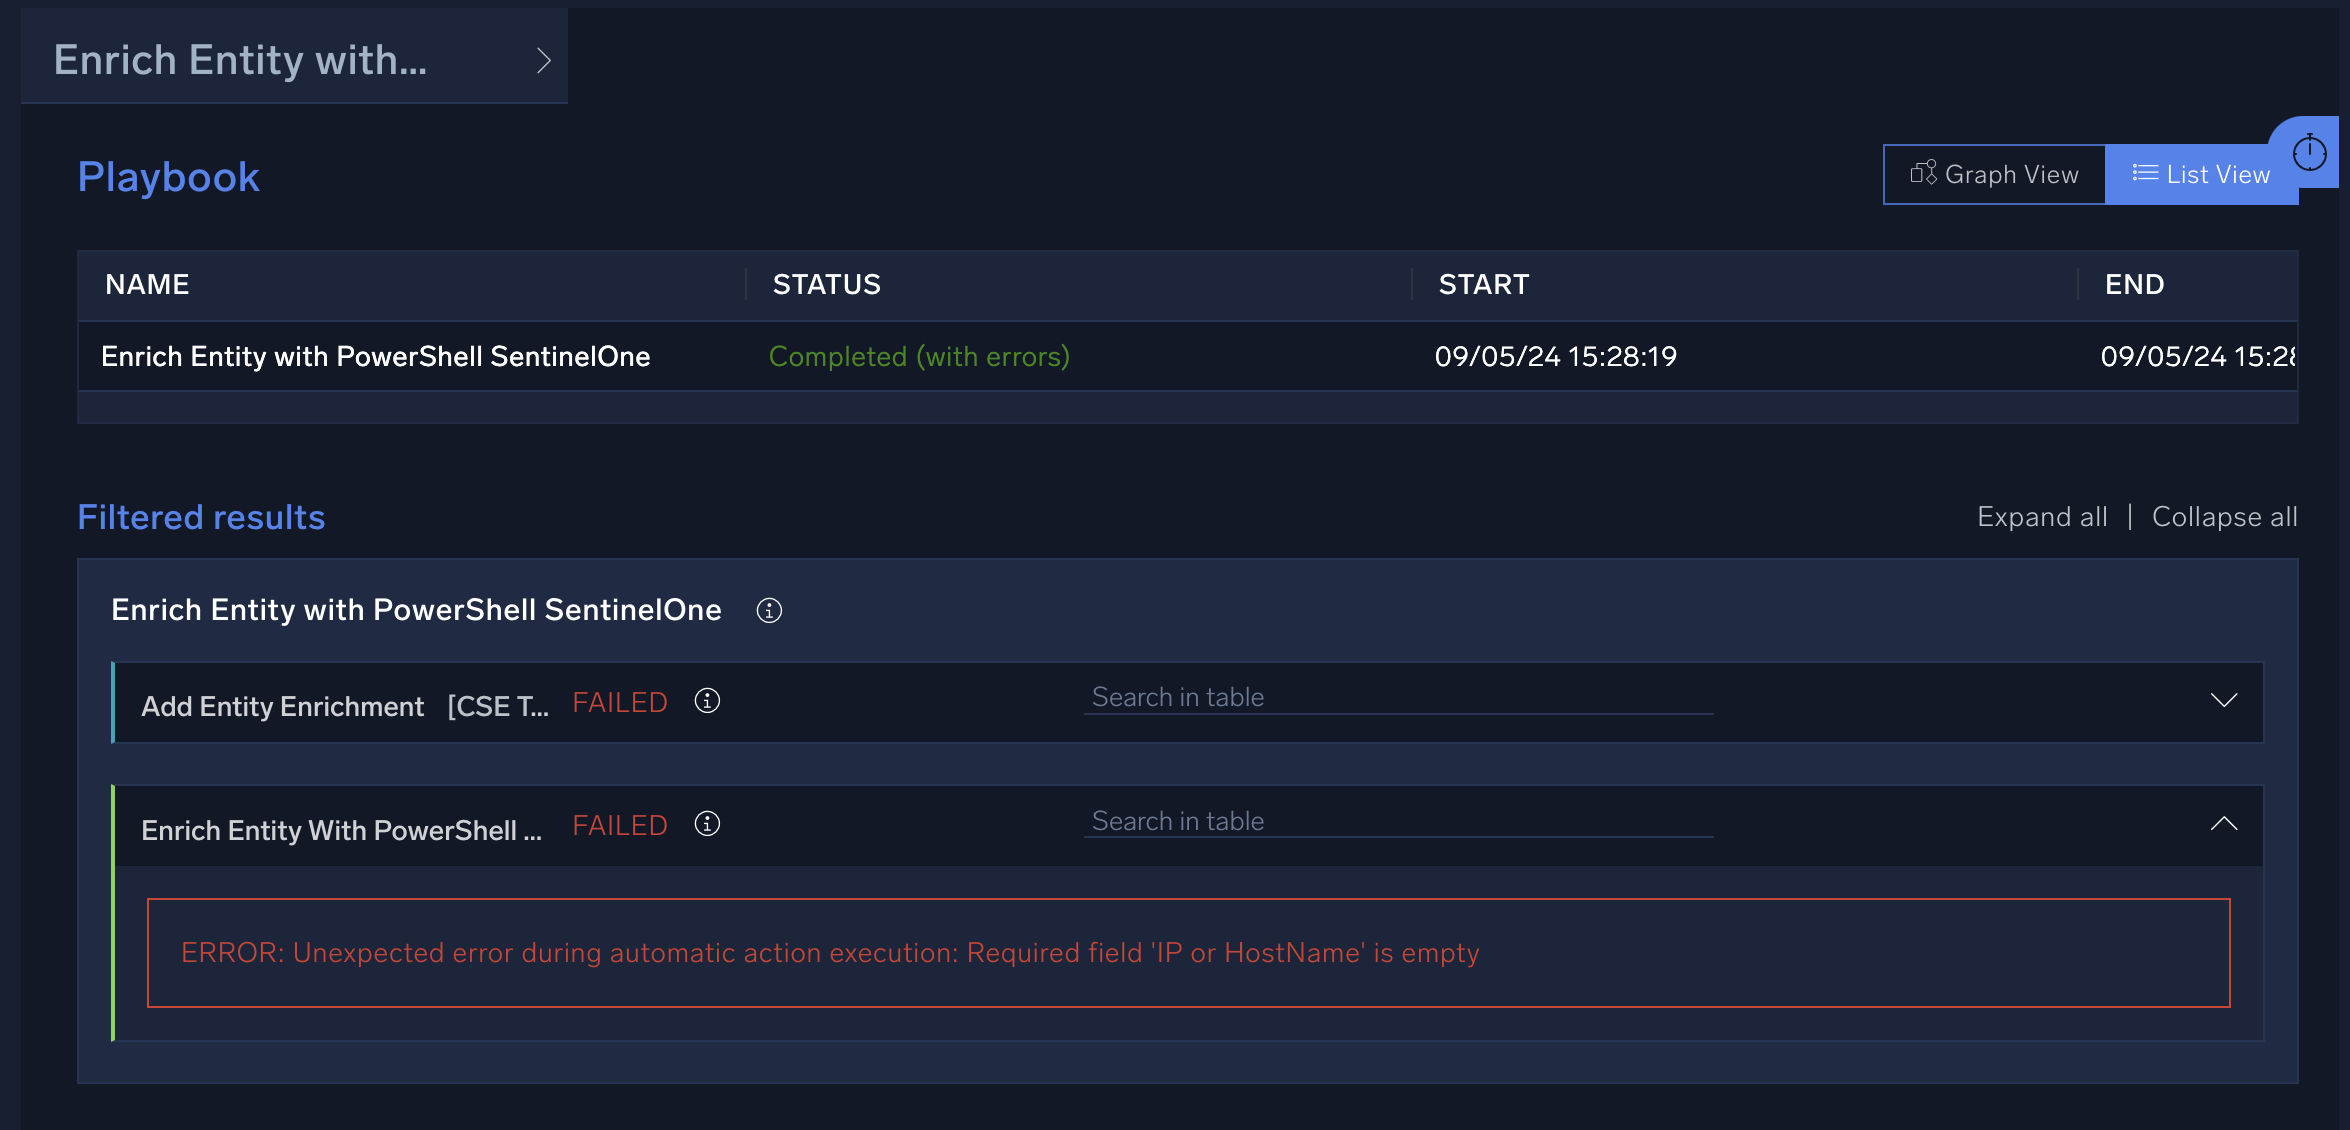Select the Enrich Entity with PowerShell SentinelOne table row
Screen dimensions: 2350x1130
375,356
